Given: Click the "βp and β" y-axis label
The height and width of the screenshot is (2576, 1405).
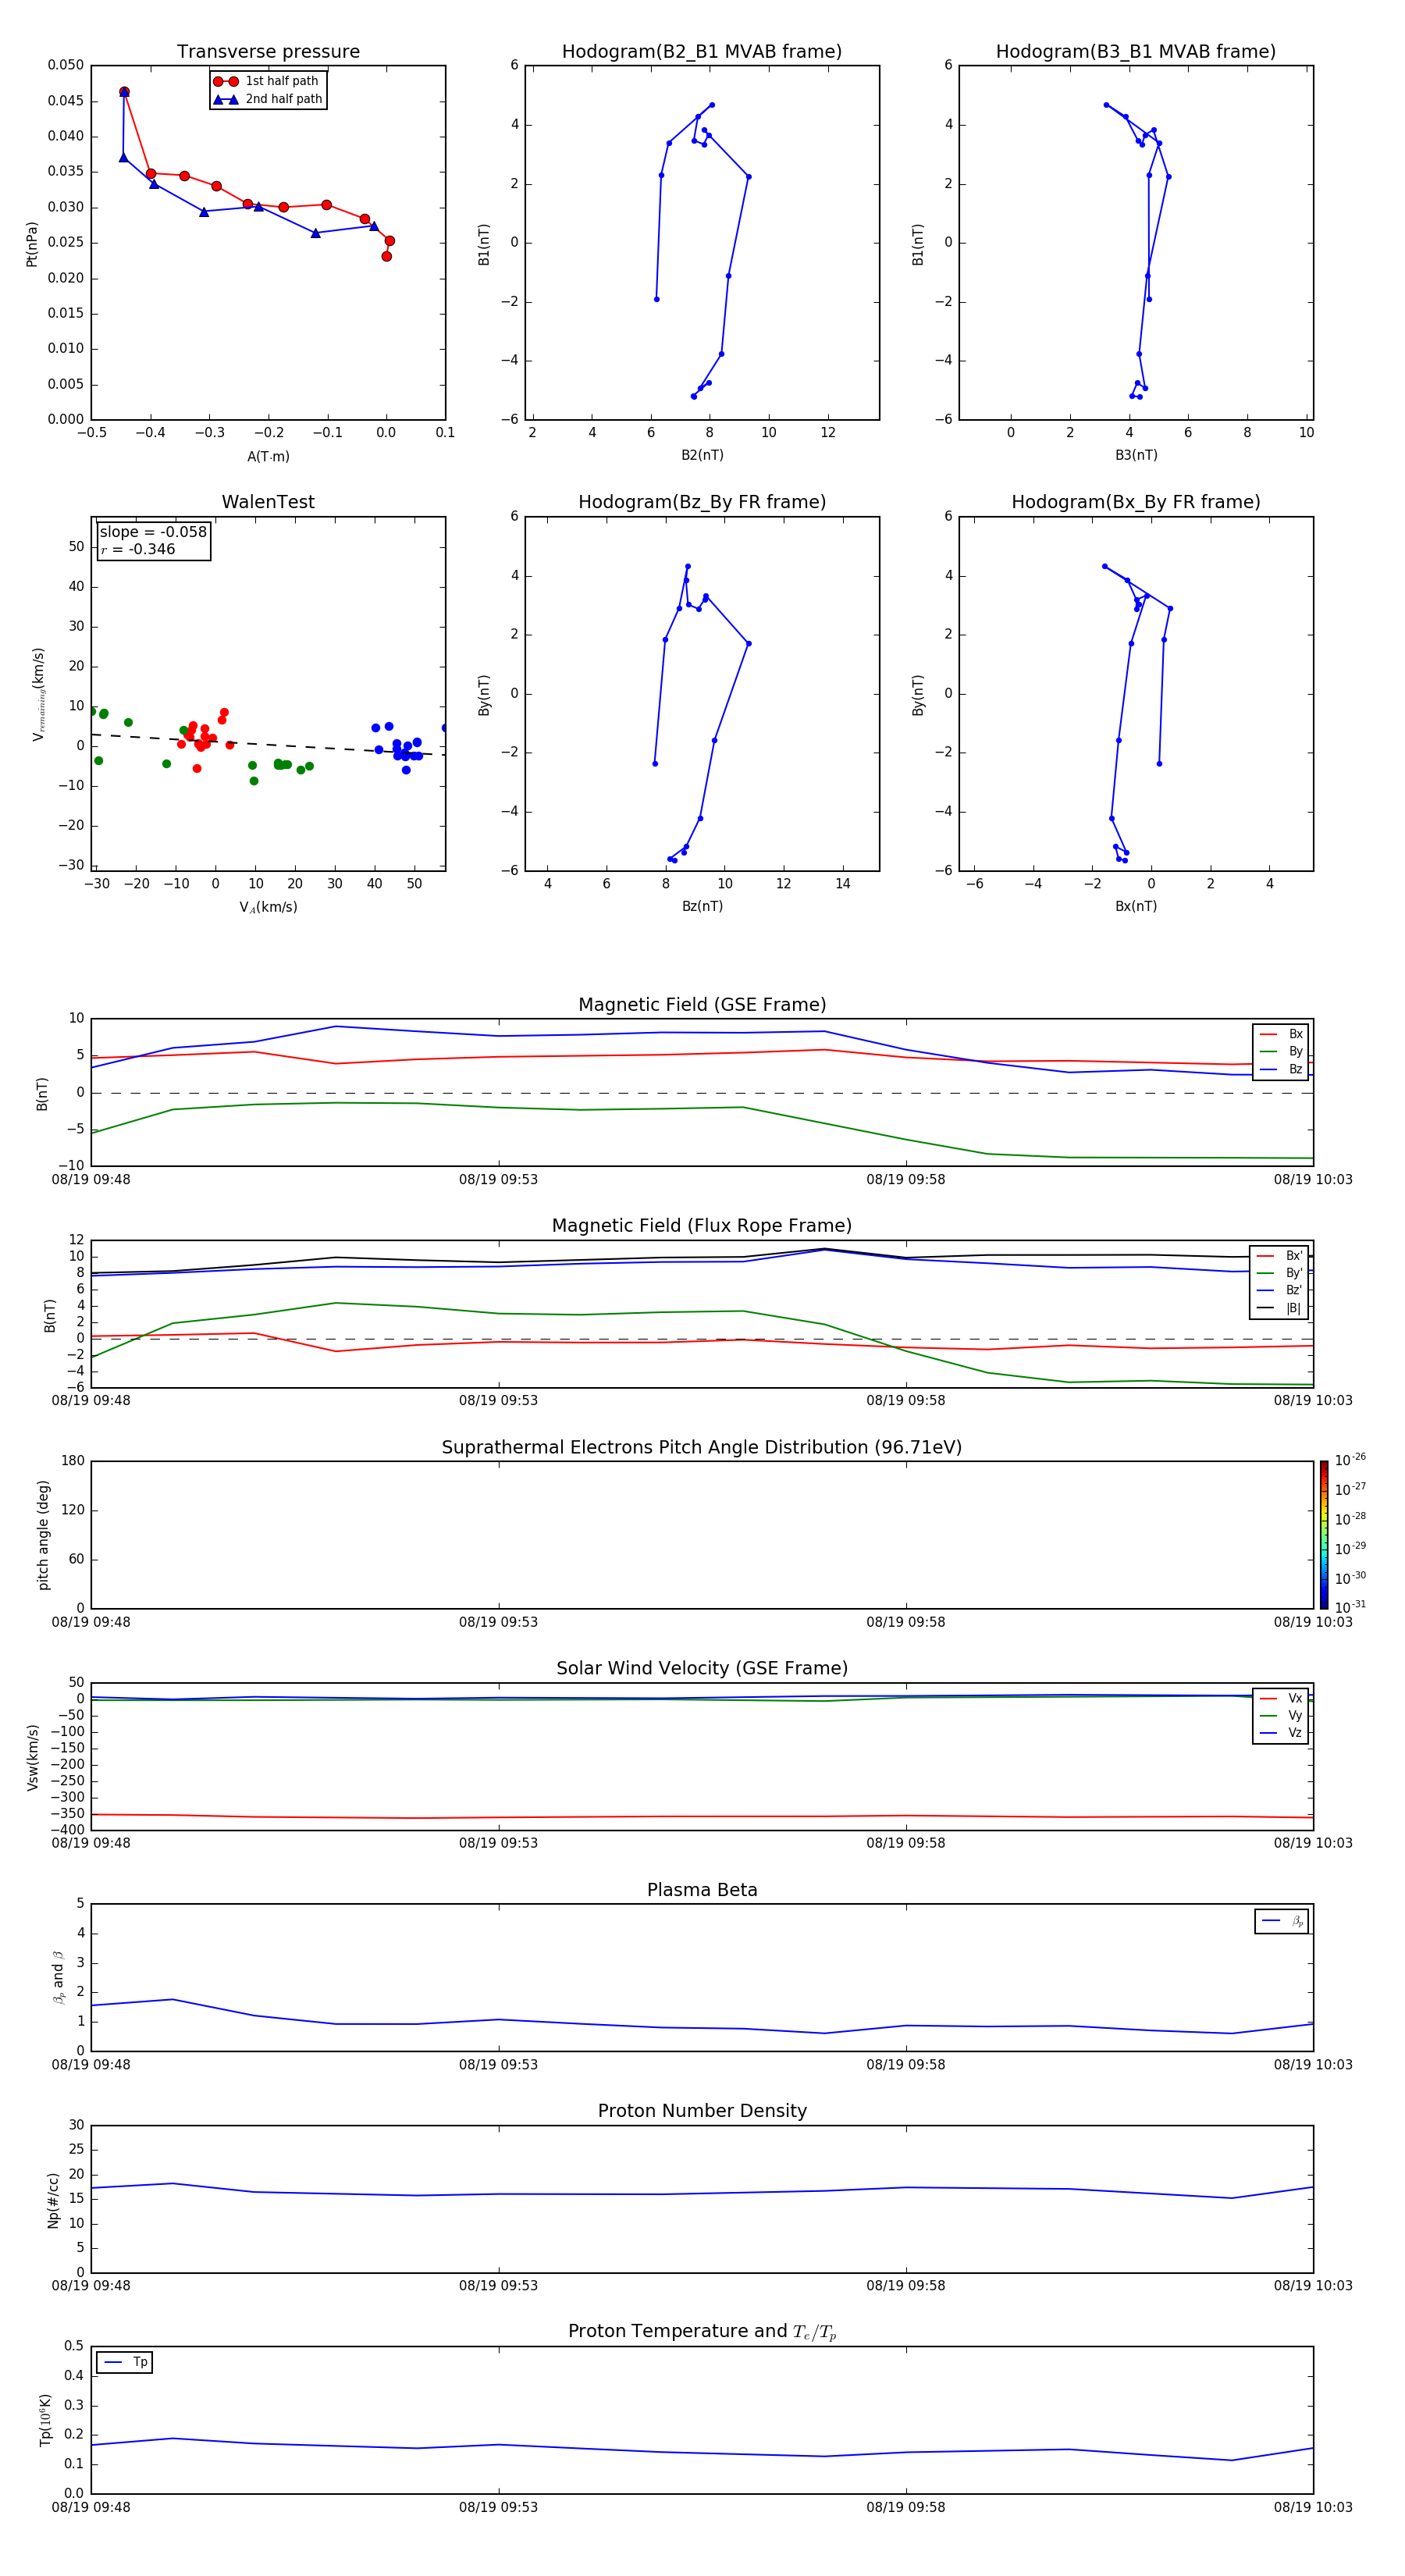Looking at the screenshot, I should tap(58, 1977).
